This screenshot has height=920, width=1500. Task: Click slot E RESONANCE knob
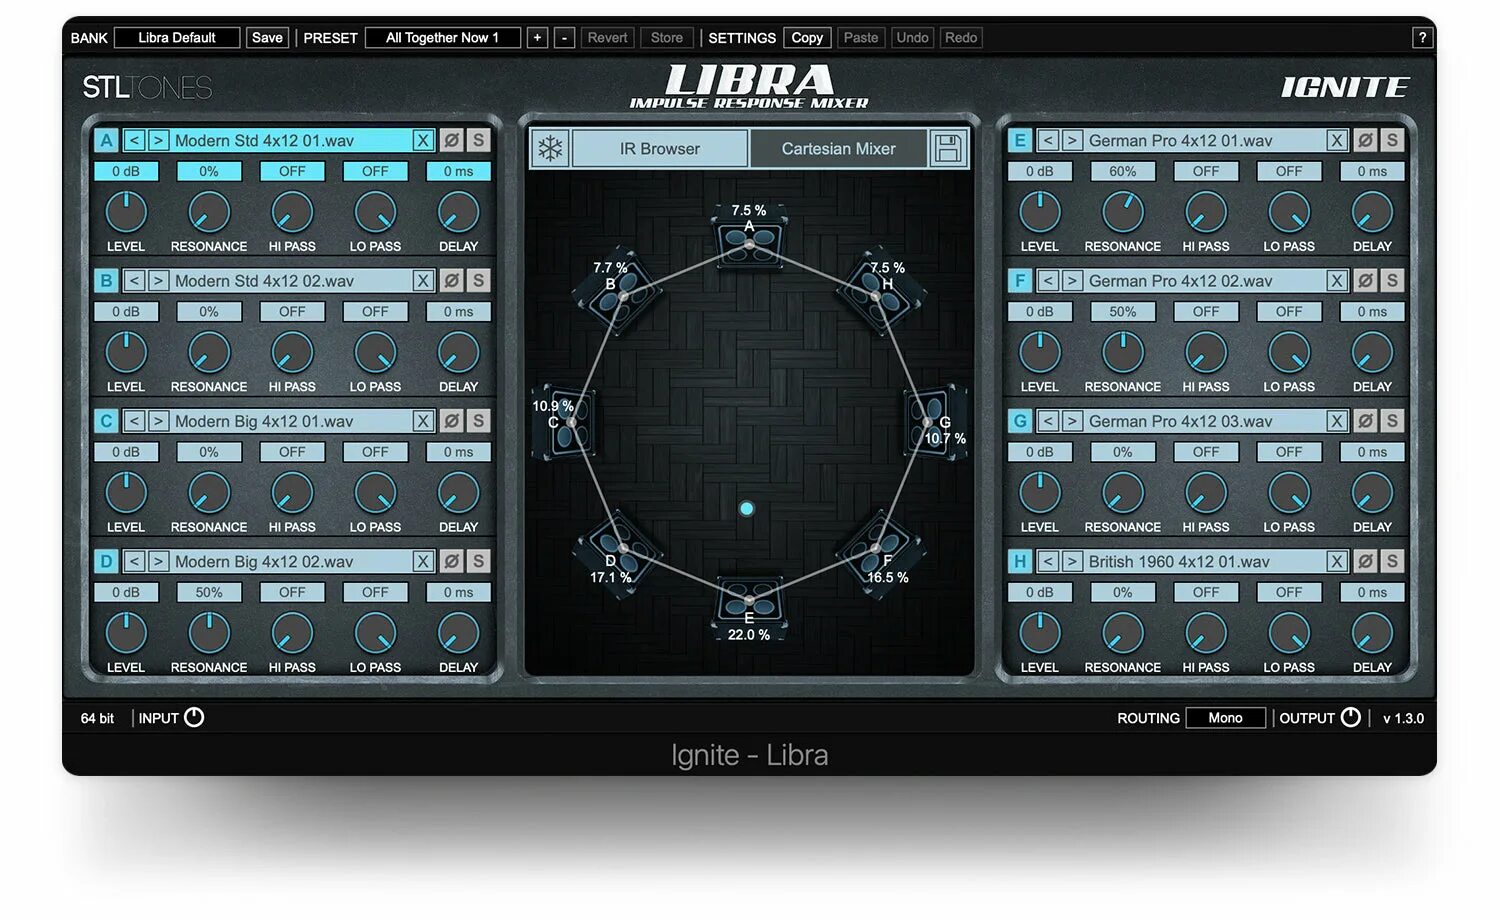coord(1123,212)
